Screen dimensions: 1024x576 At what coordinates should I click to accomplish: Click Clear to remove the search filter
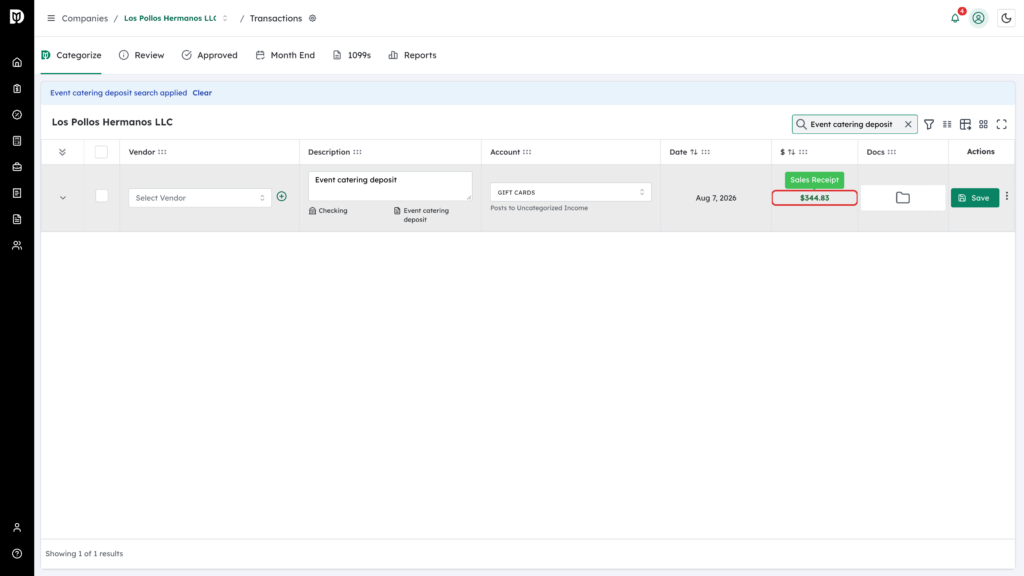click(202, 93)
